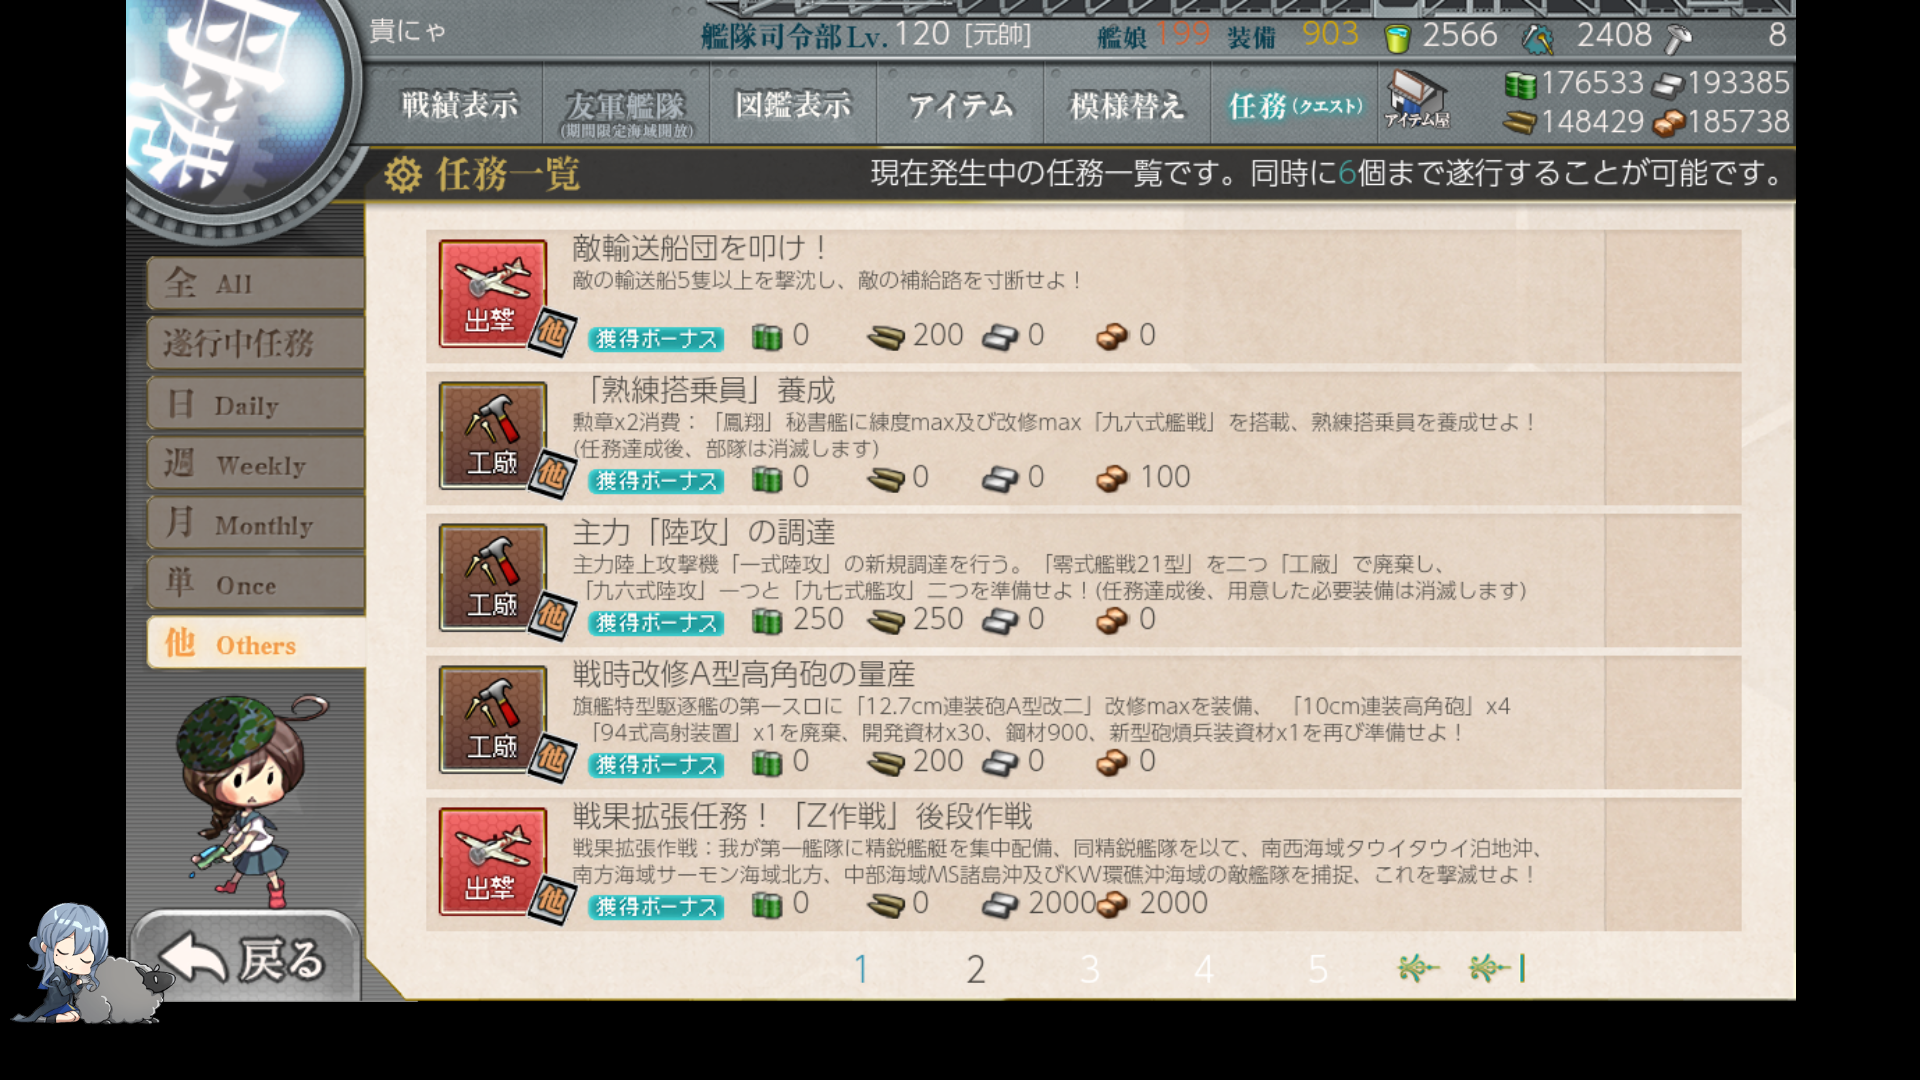Go to next quest page arrow

point(1418,968)
